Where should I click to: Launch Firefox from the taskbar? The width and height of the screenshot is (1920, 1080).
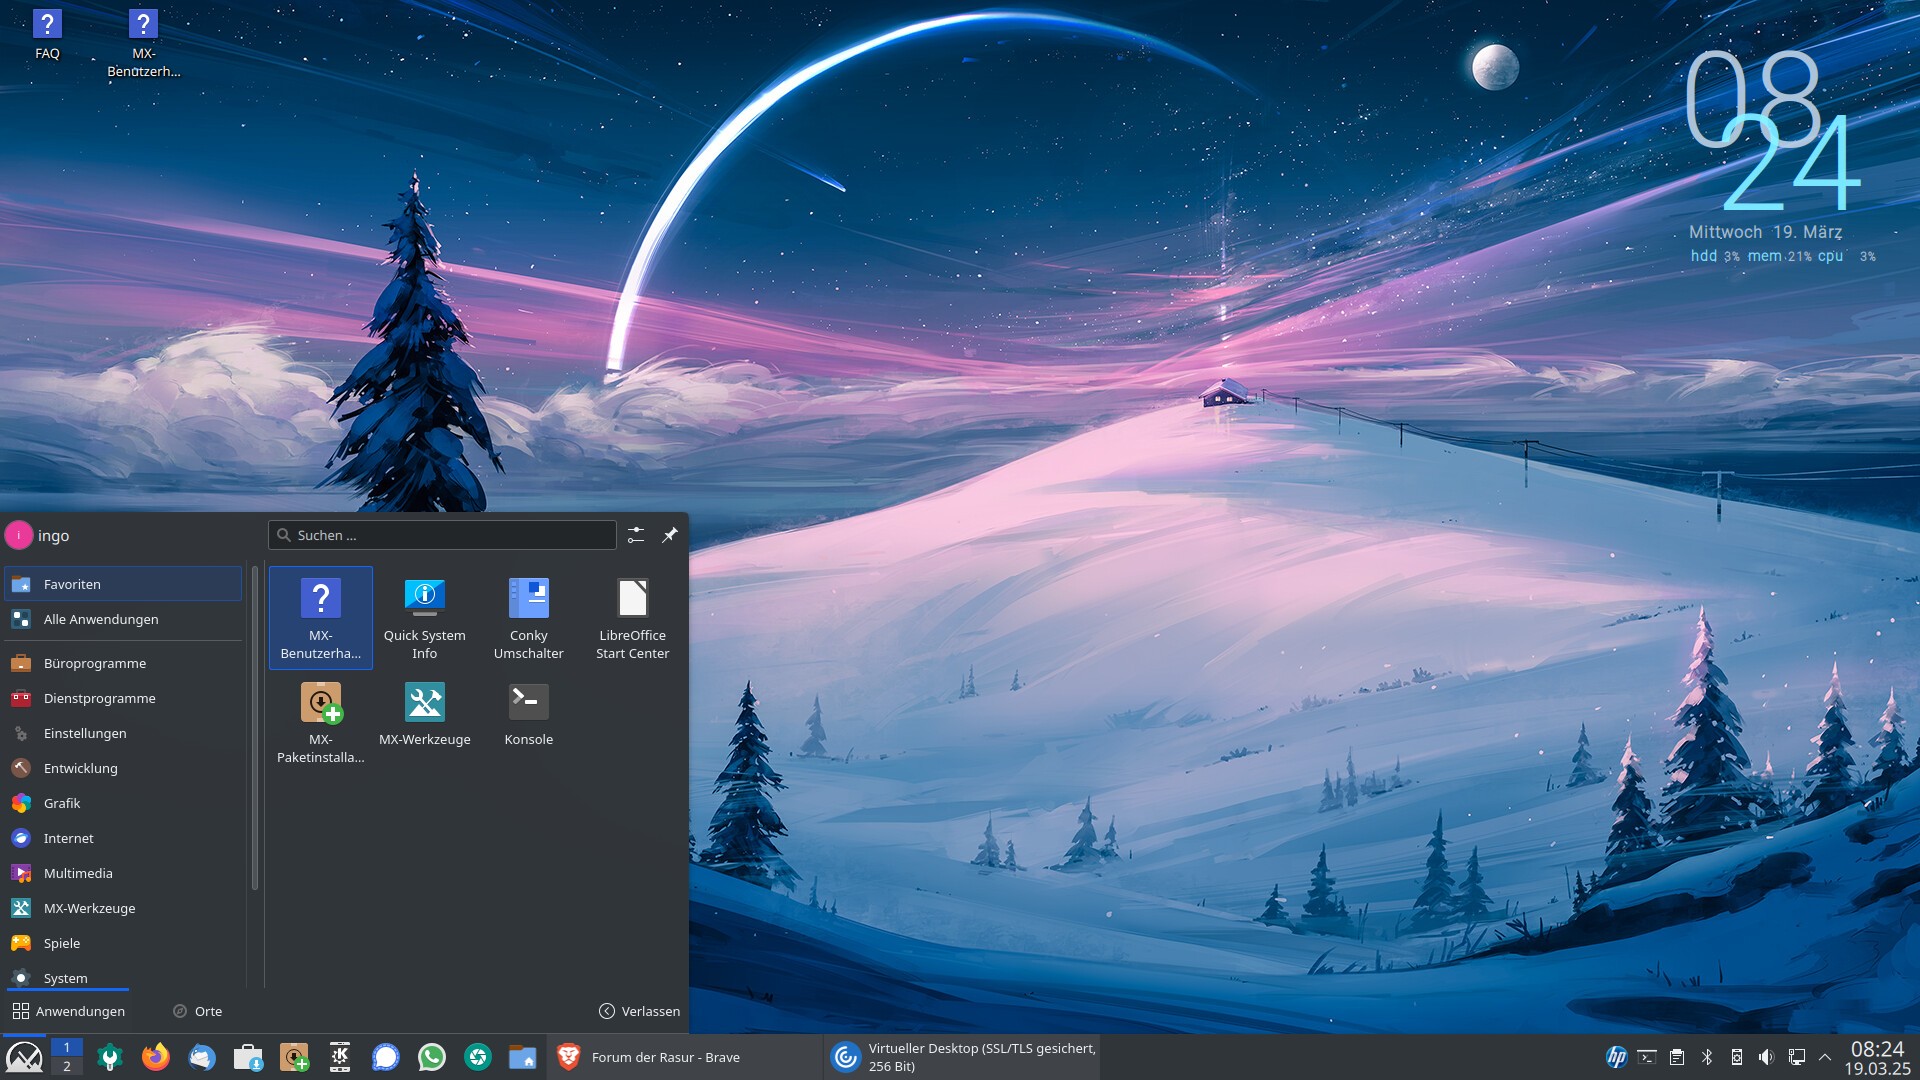pos(155,1057)
